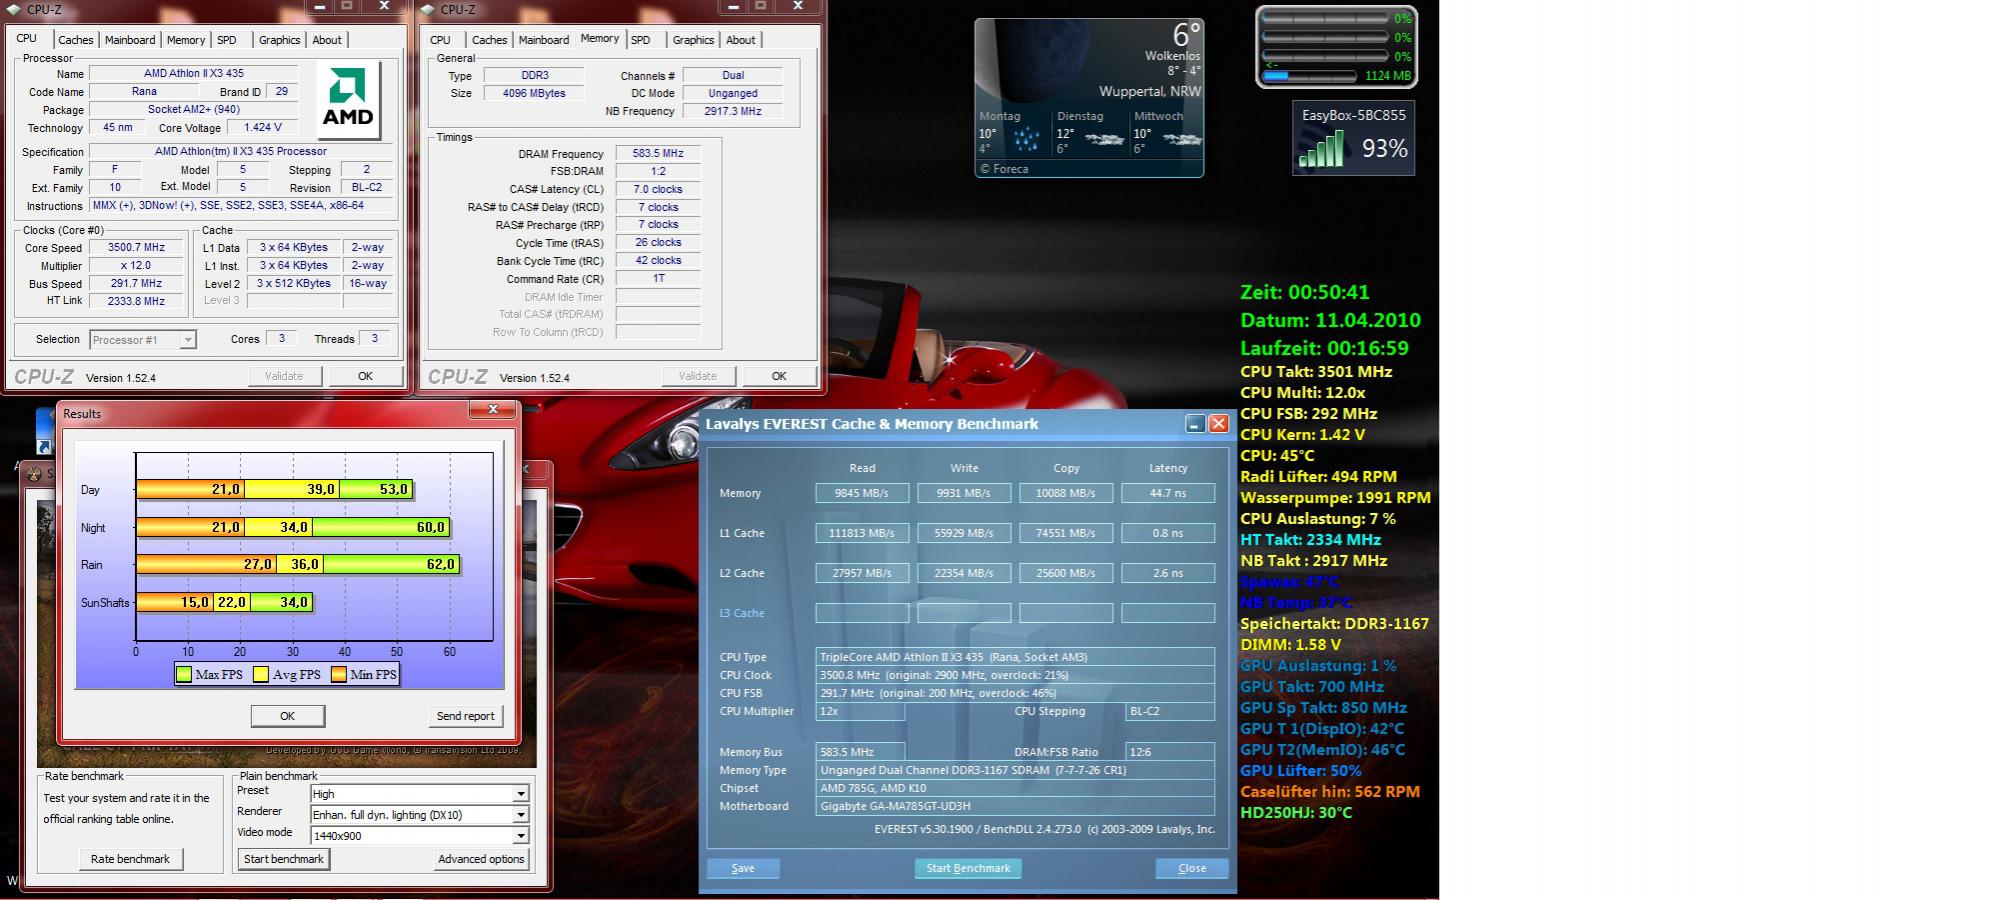Click the yellow Avg FPS legend swatch
Image resolution: width=2007 pixels, height=900 pixels.
(x=261, y=675)
